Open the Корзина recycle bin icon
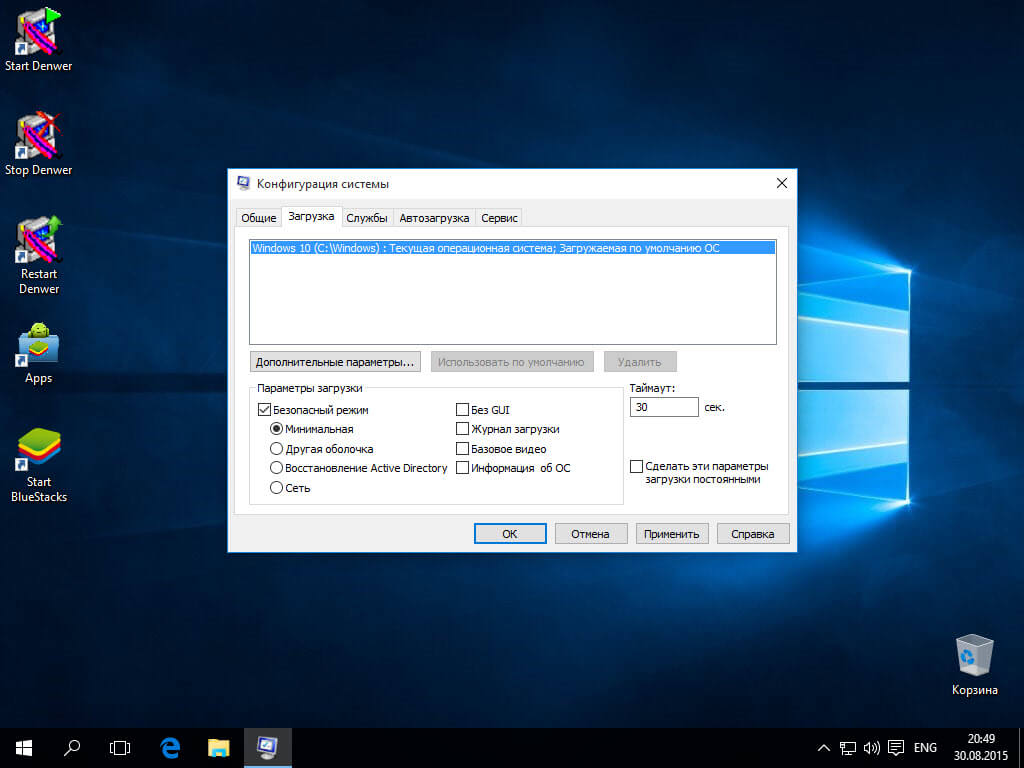 pyautogui.click(x=974, y=664)
